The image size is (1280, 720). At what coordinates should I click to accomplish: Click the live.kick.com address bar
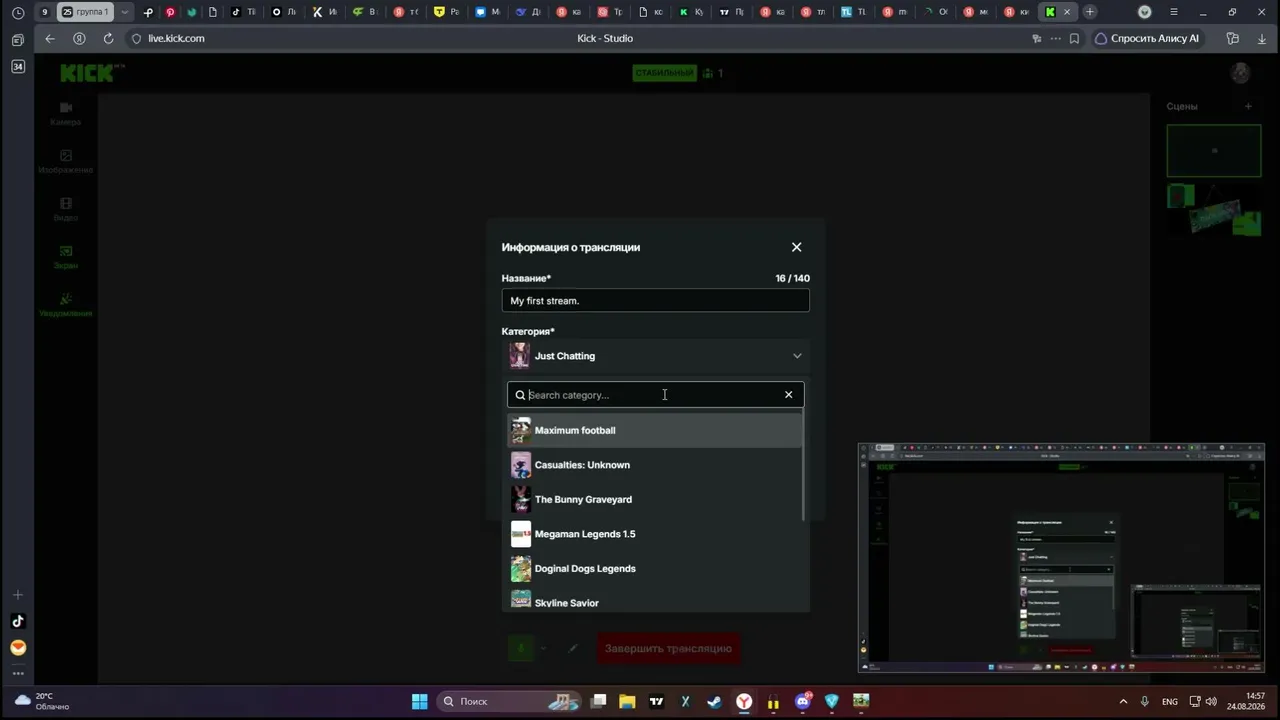176,38
